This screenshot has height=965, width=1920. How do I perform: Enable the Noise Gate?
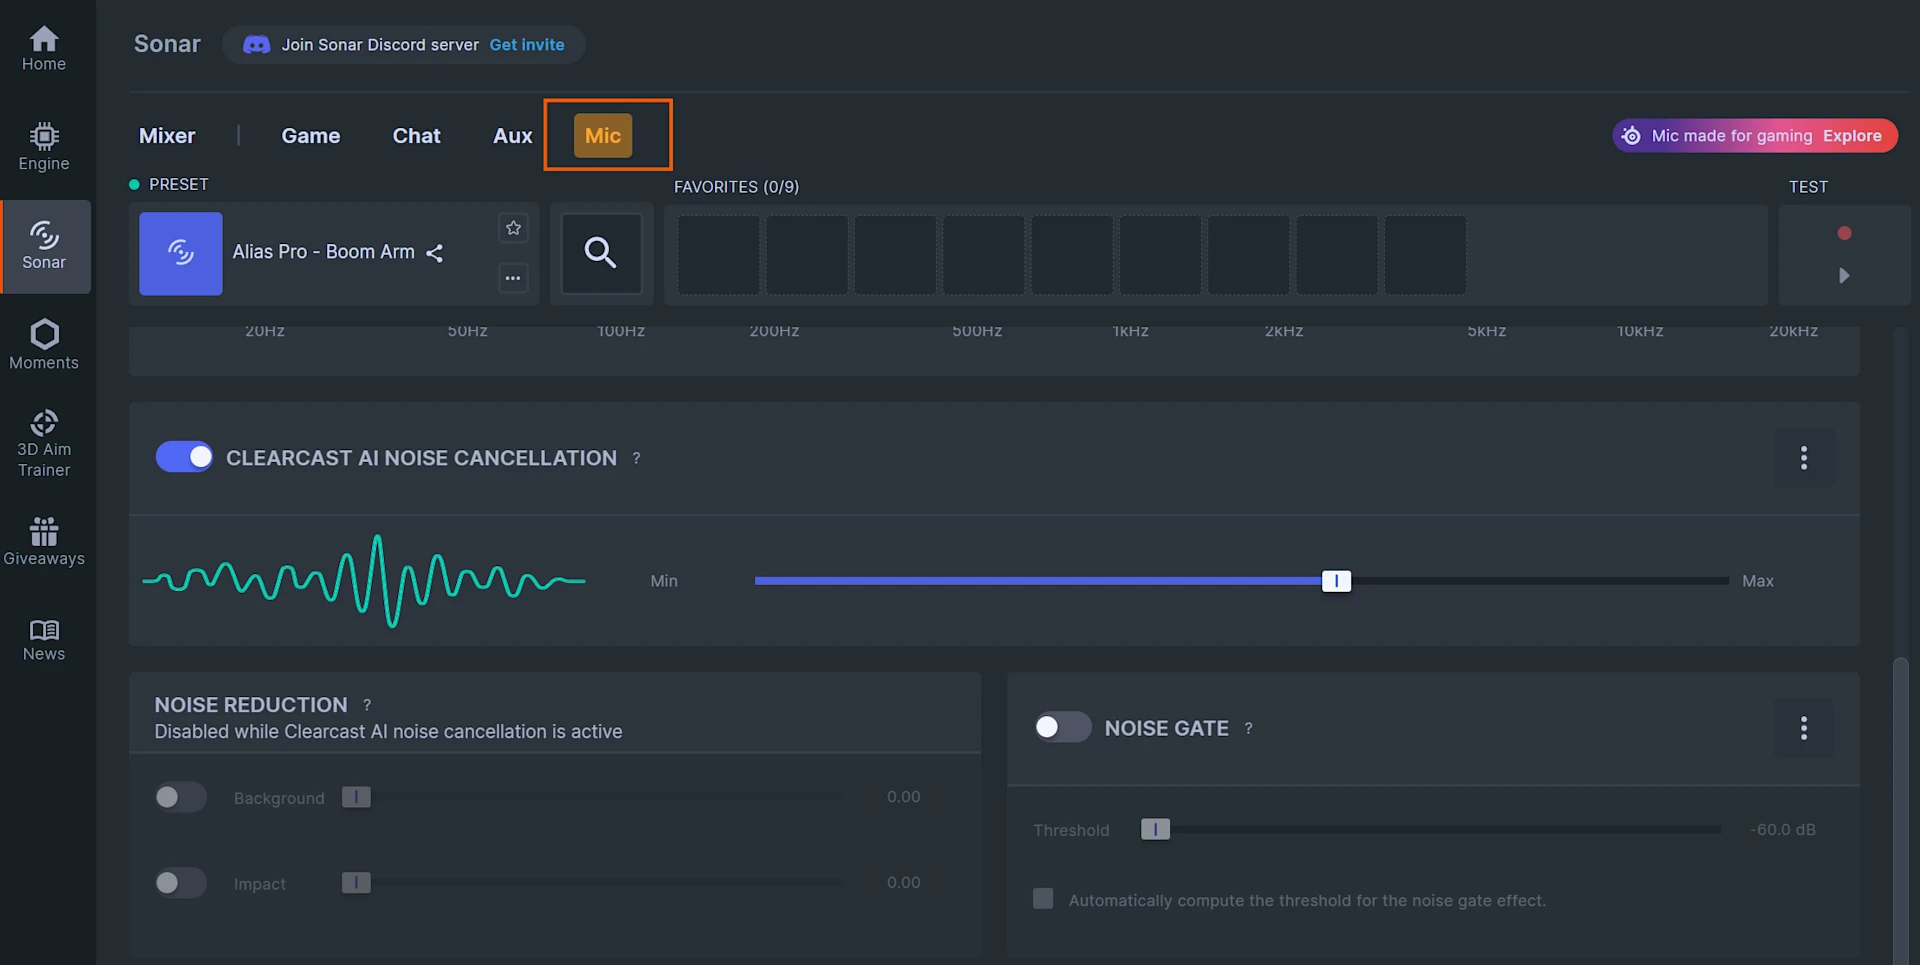(1063, 727)
